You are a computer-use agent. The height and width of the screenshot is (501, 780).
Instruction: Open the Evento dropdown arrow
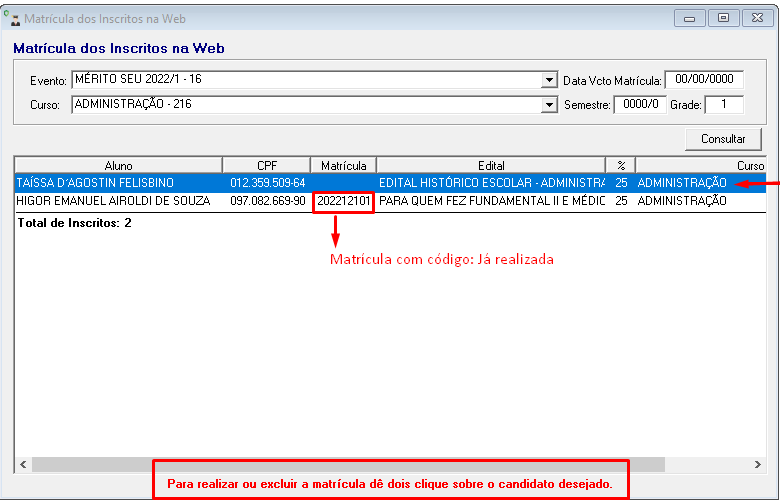click(x=549, y=80)
